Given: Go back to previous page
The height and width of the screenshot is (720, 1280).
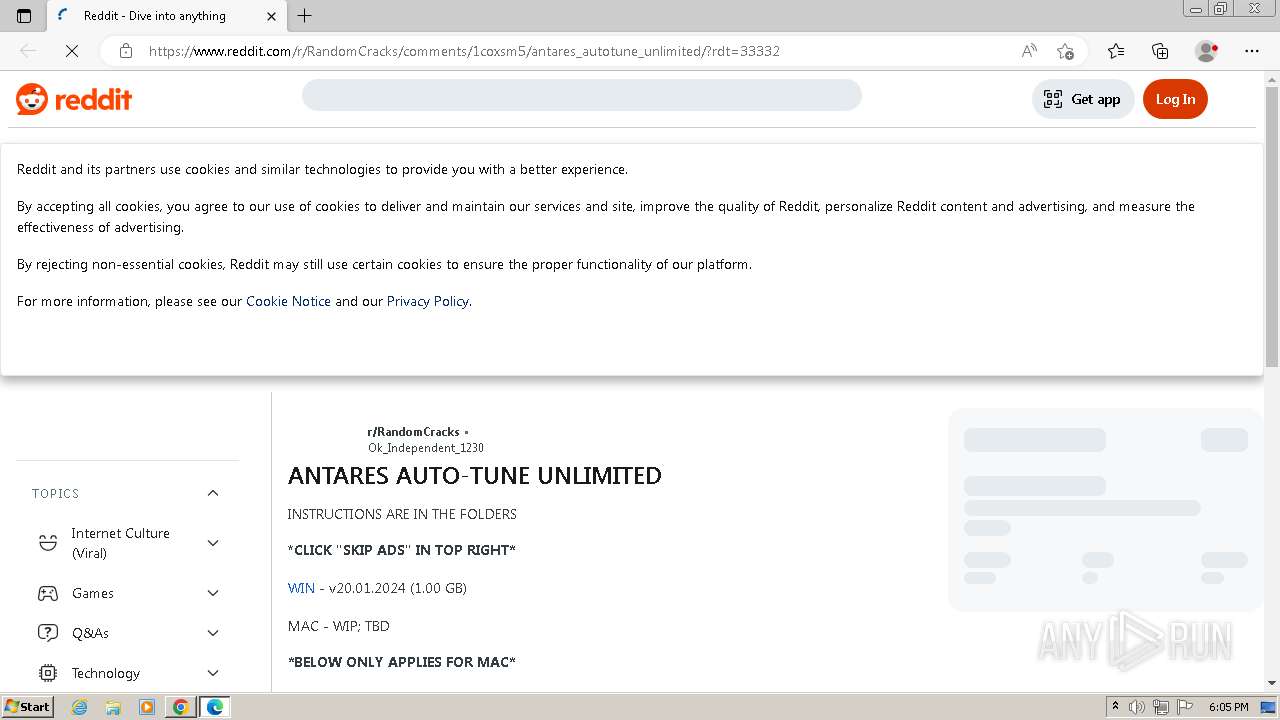Looking at the screenshot, I should click(28, 51).
